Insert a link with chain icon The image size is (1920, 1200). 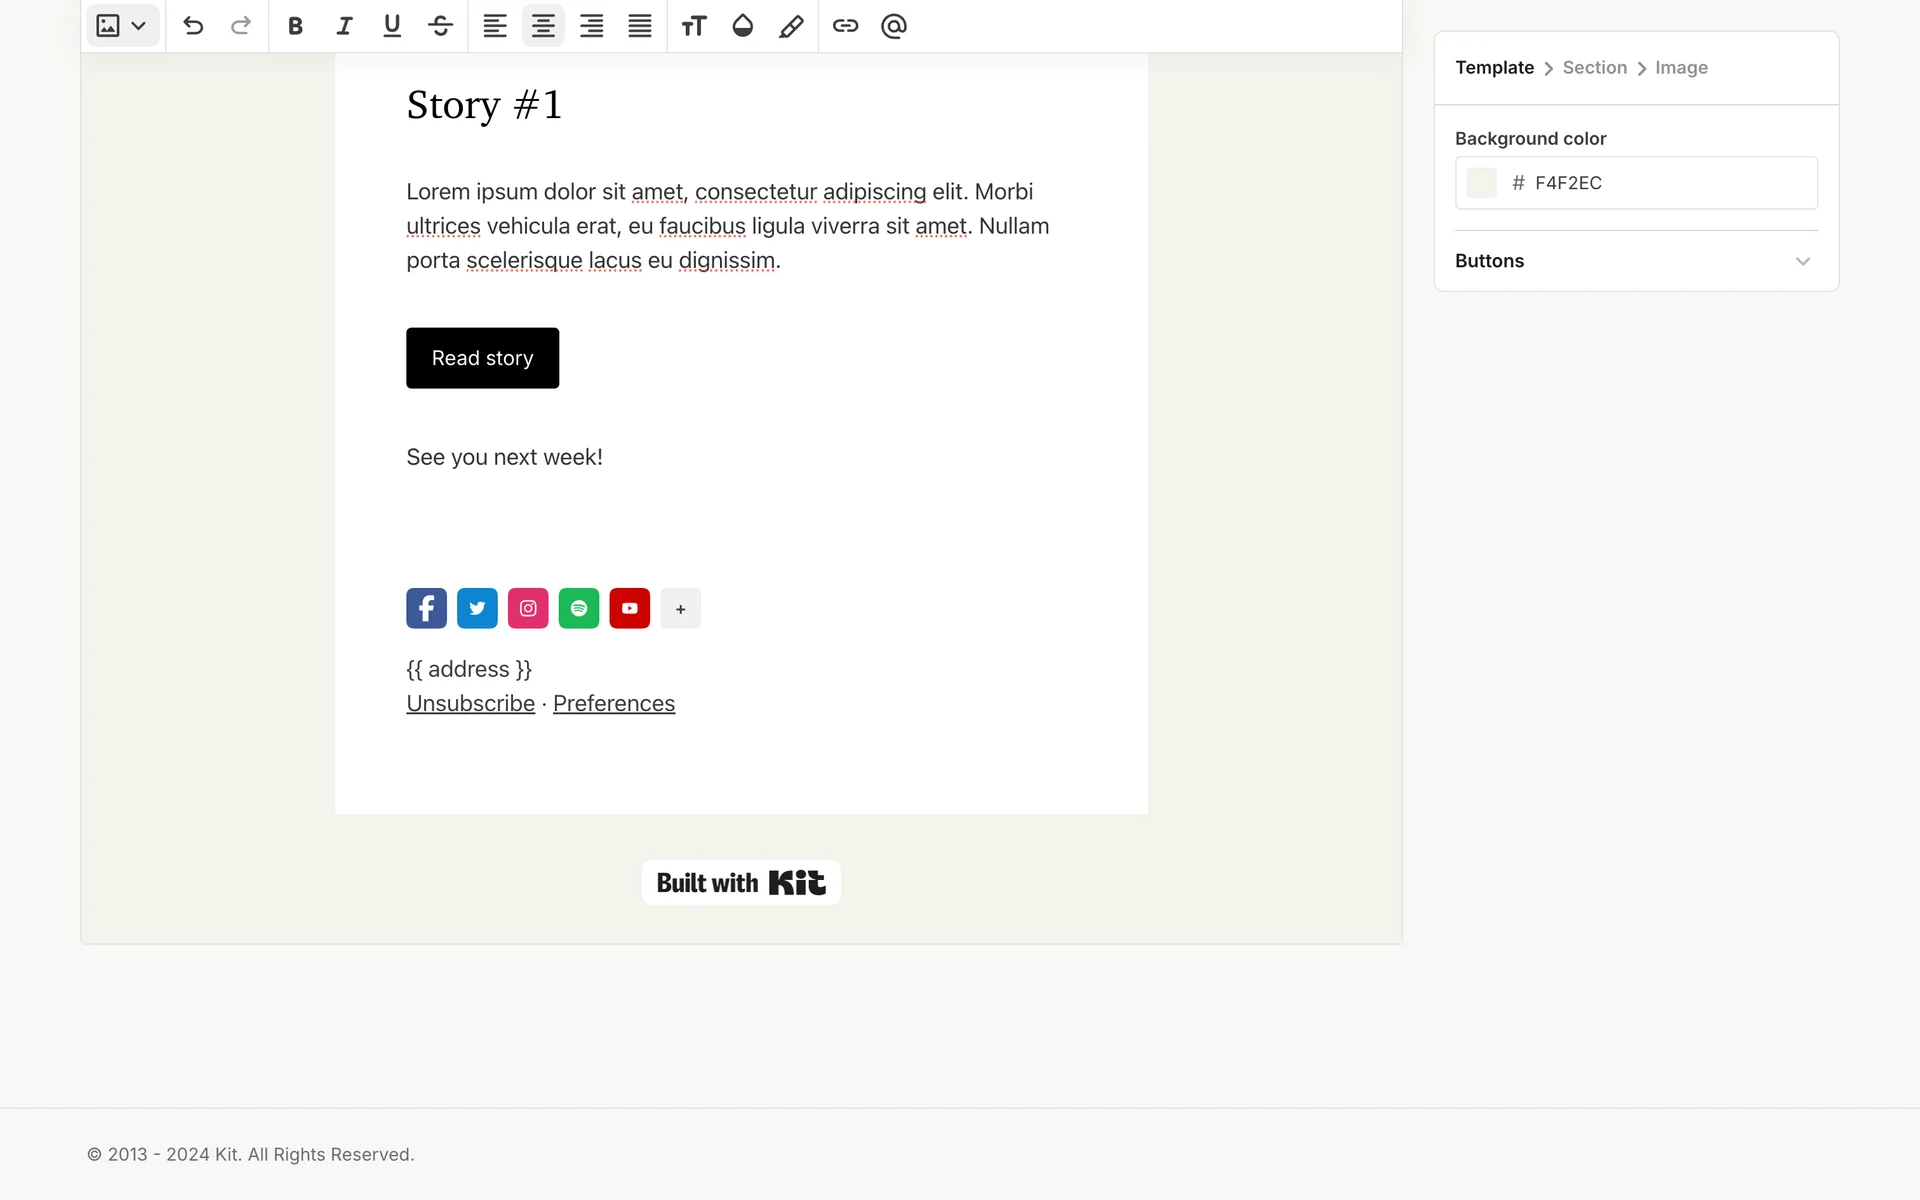click(846, 26)
